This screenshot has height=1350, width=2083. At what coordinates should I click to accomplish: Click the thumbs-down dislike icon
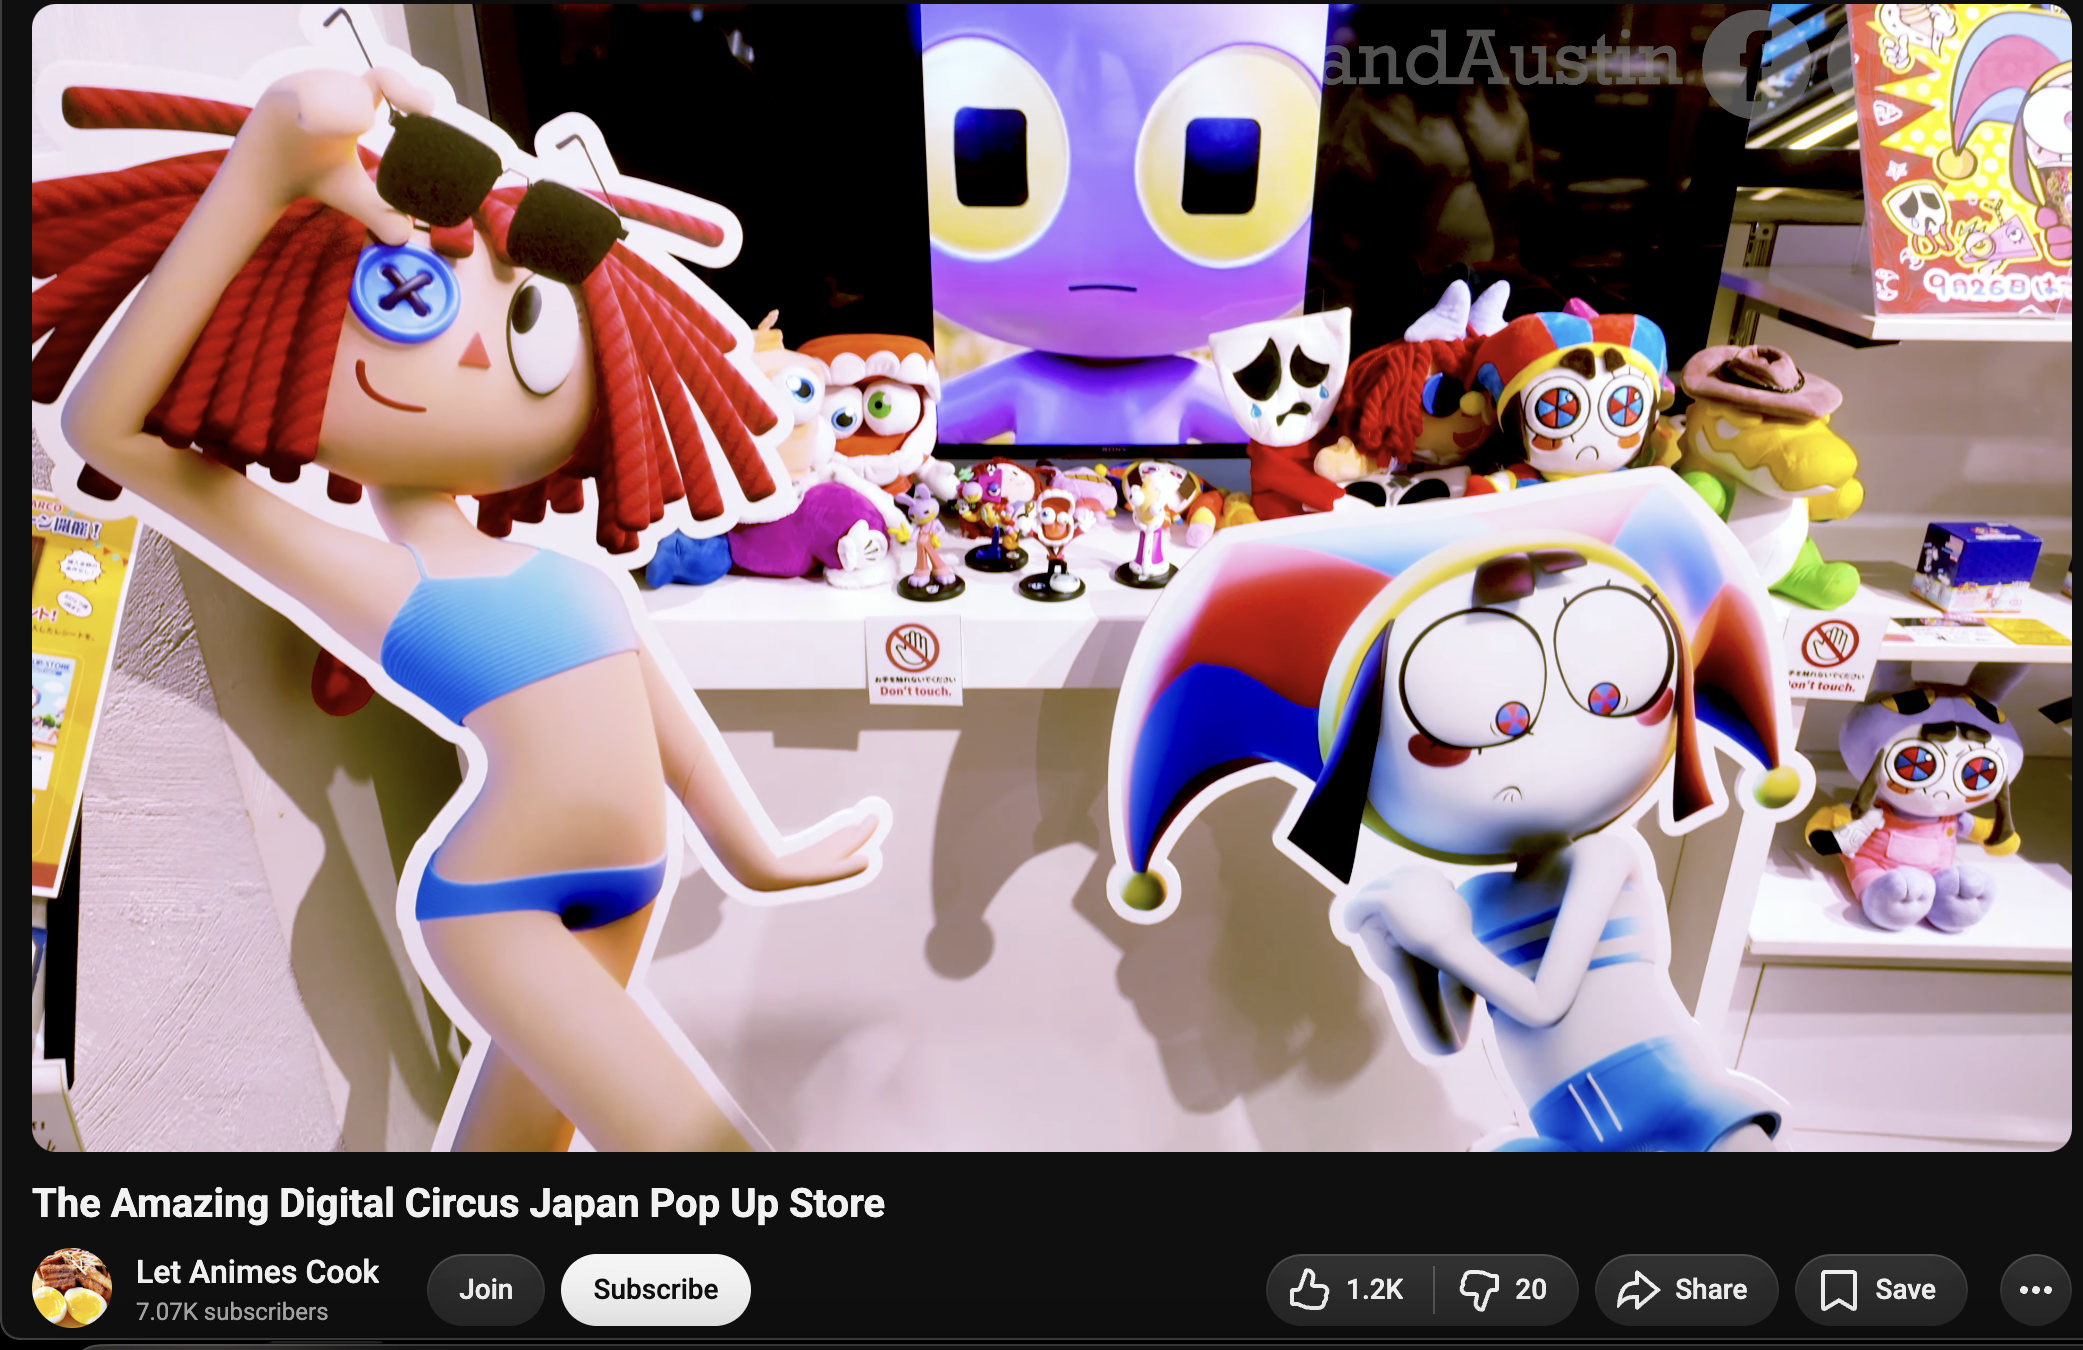click(x=1478, y=1289)
